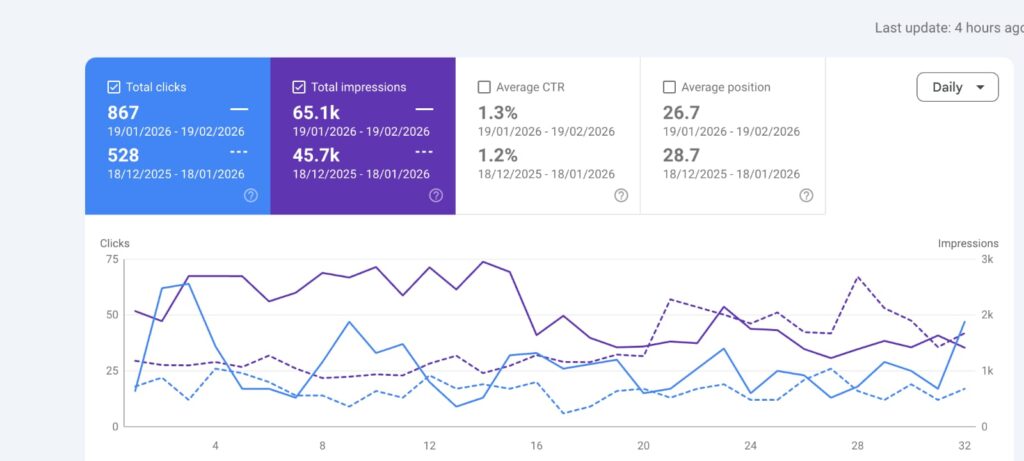This screenshot has width=1024, height=461.
Task: Select previous period impressions 45.7k
Action: pyautogui.click(x=316, y=155)
